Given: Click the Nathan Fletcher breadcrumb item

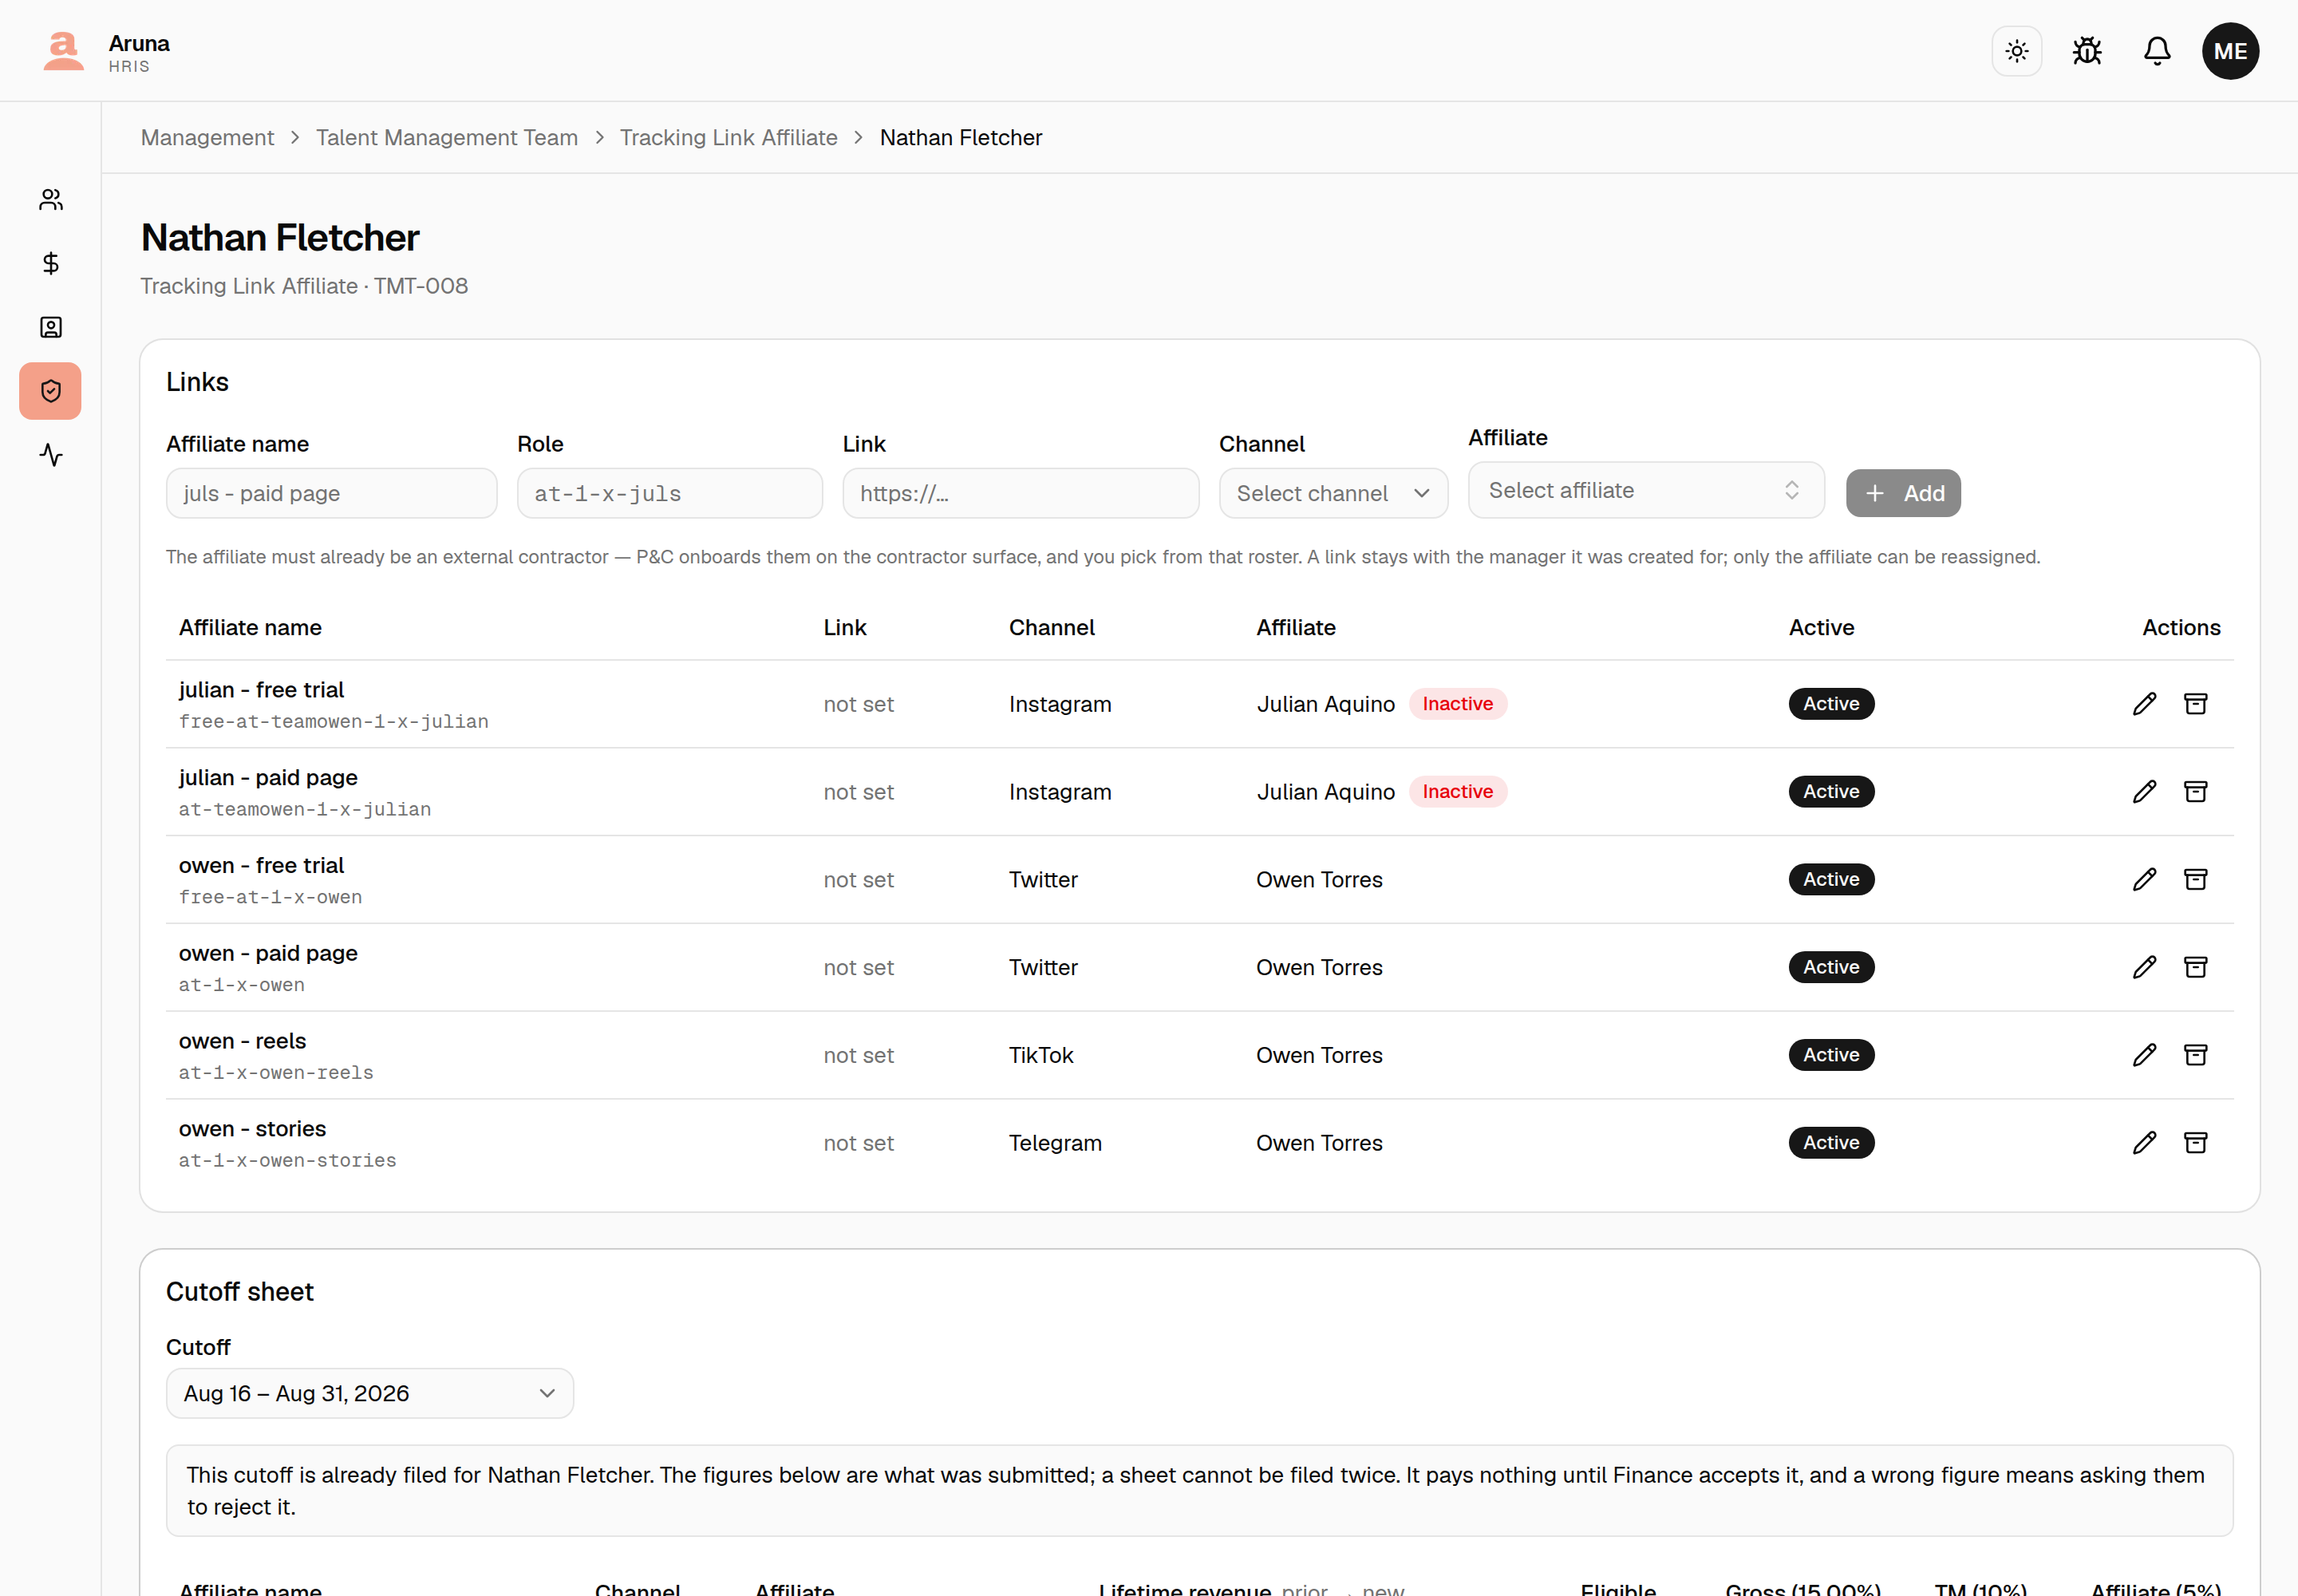Looking at the screenshot, I should click(x=960, y=137).
